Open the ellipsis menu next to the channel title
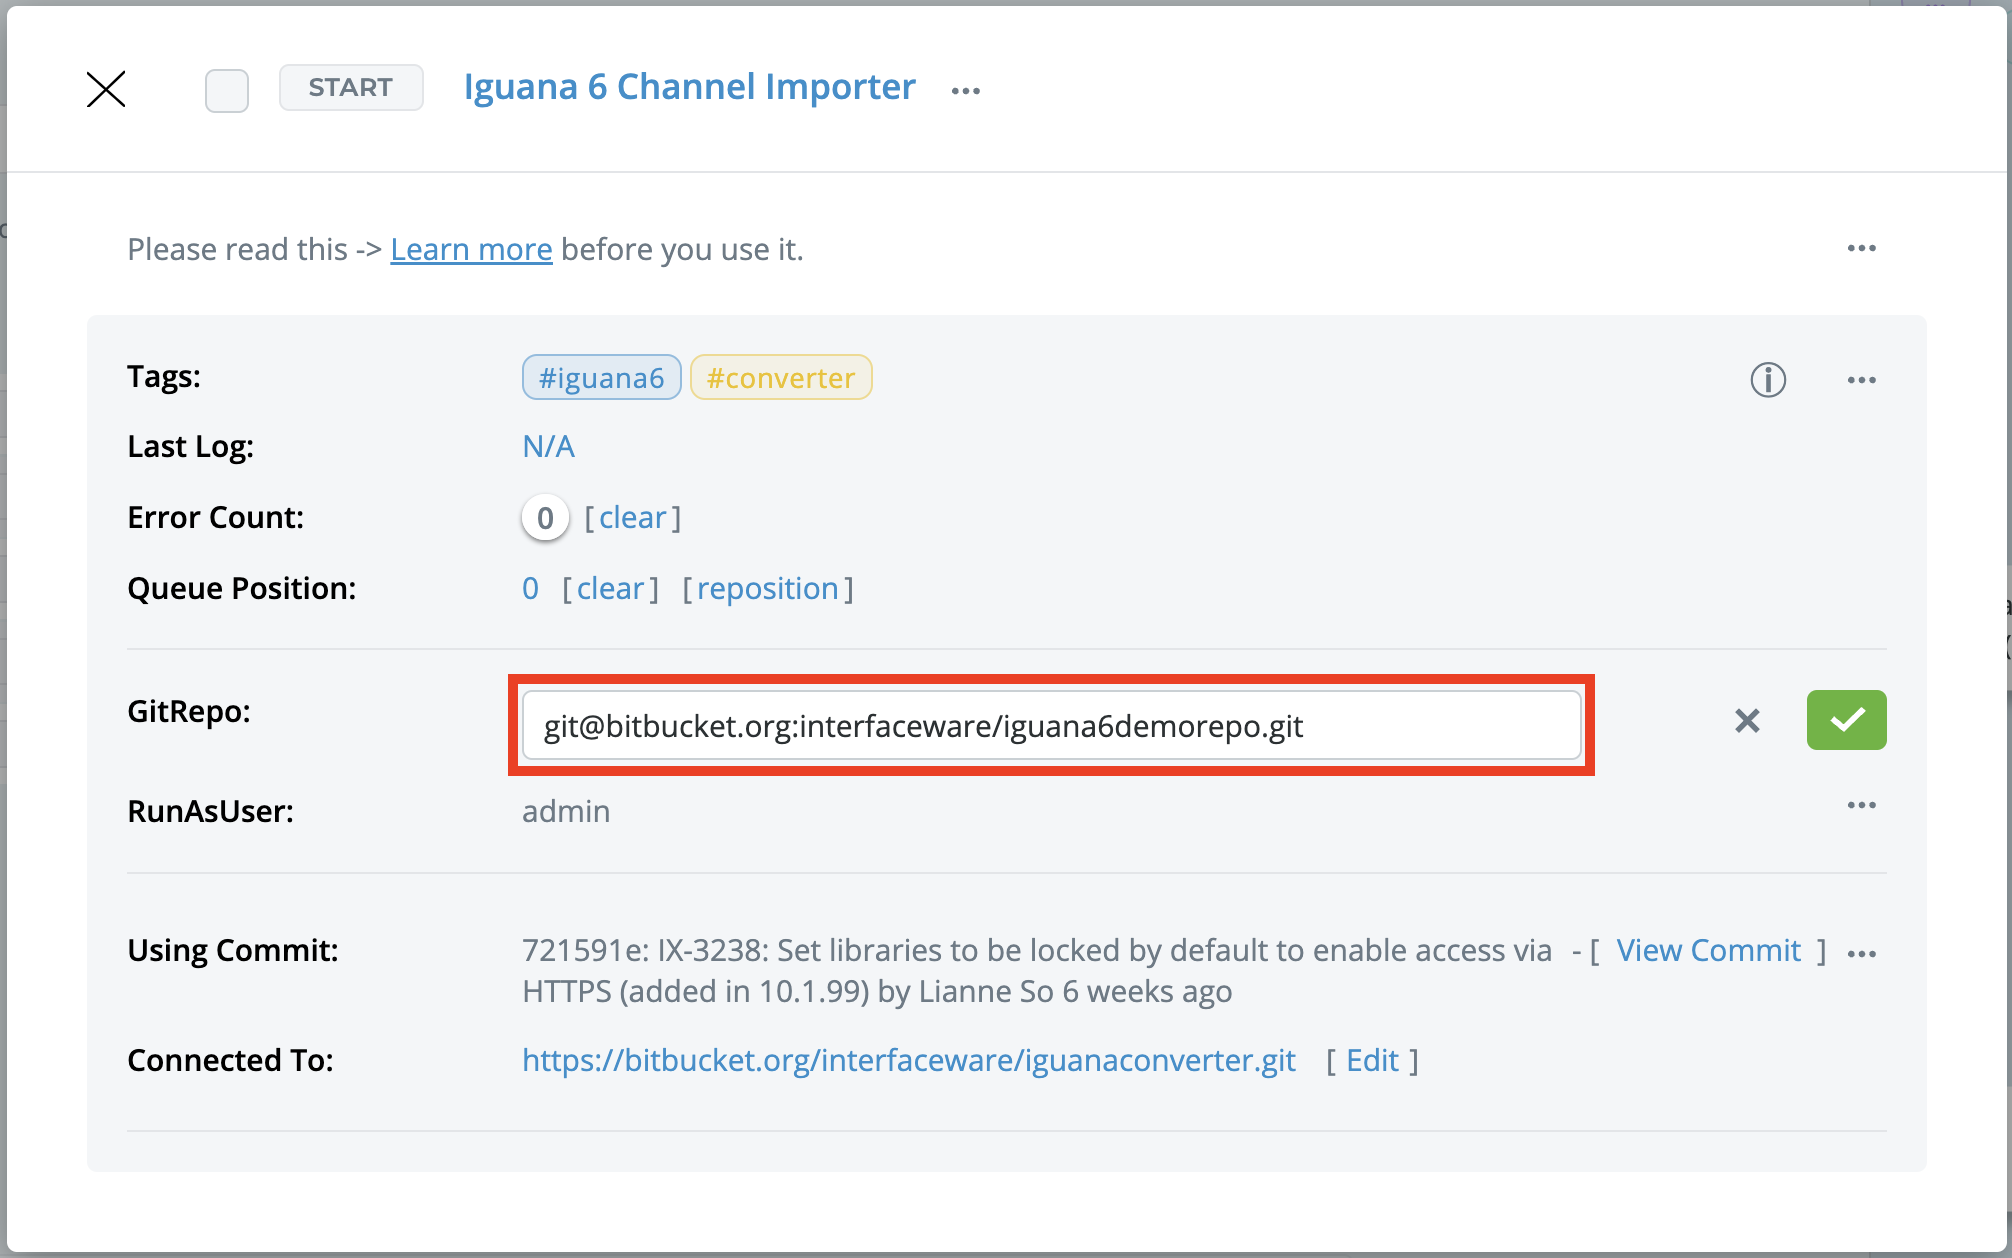 pyautogui.click(x=966, y=91)
